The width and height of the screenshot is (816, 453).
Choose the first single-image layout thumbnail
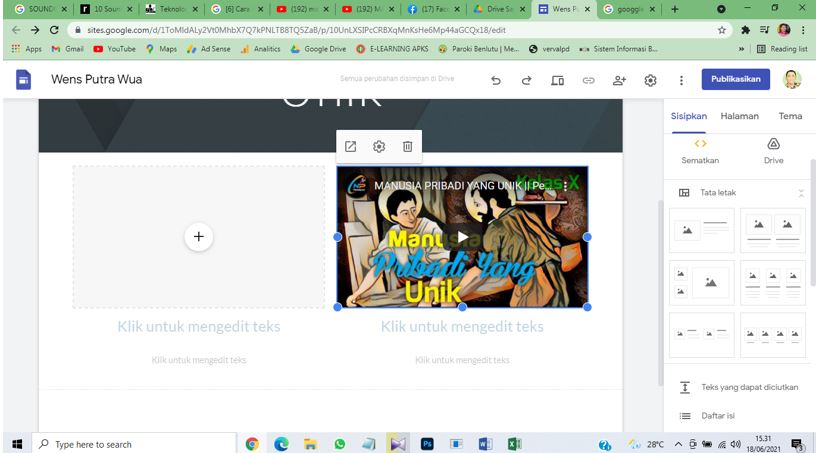pyautogui.click(x=701, y=230)
